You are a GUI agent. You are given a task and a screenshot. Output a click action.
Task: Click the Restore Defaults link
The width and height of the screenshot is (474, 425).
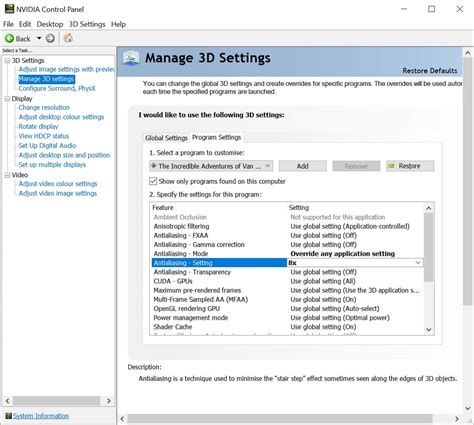coord(430,71)
